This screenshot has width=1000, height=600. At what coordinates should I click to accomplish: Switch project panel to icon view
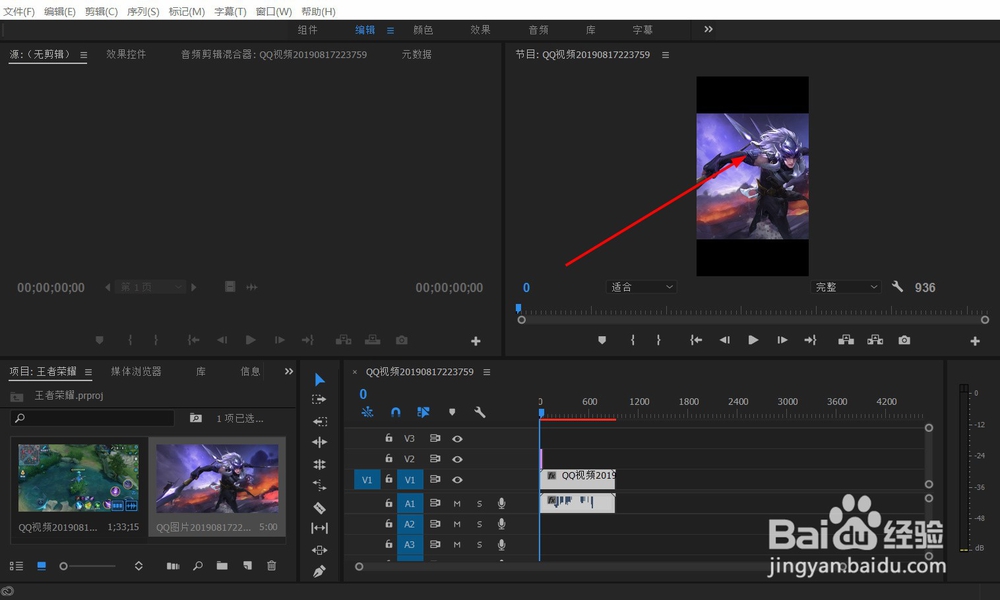click(x=41, y=566)
